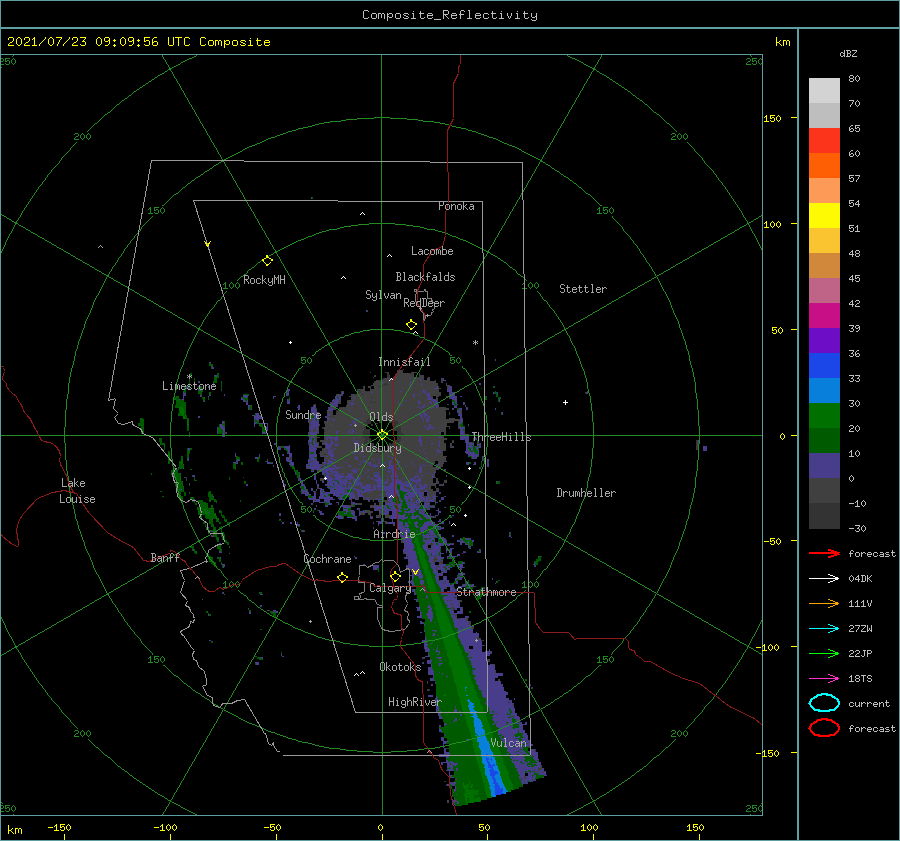This screenshot has height=841, width=900.
Task: Select the magenta 18TS arrow legend icon
Action: pyautogui.click(x=824, y=679)
